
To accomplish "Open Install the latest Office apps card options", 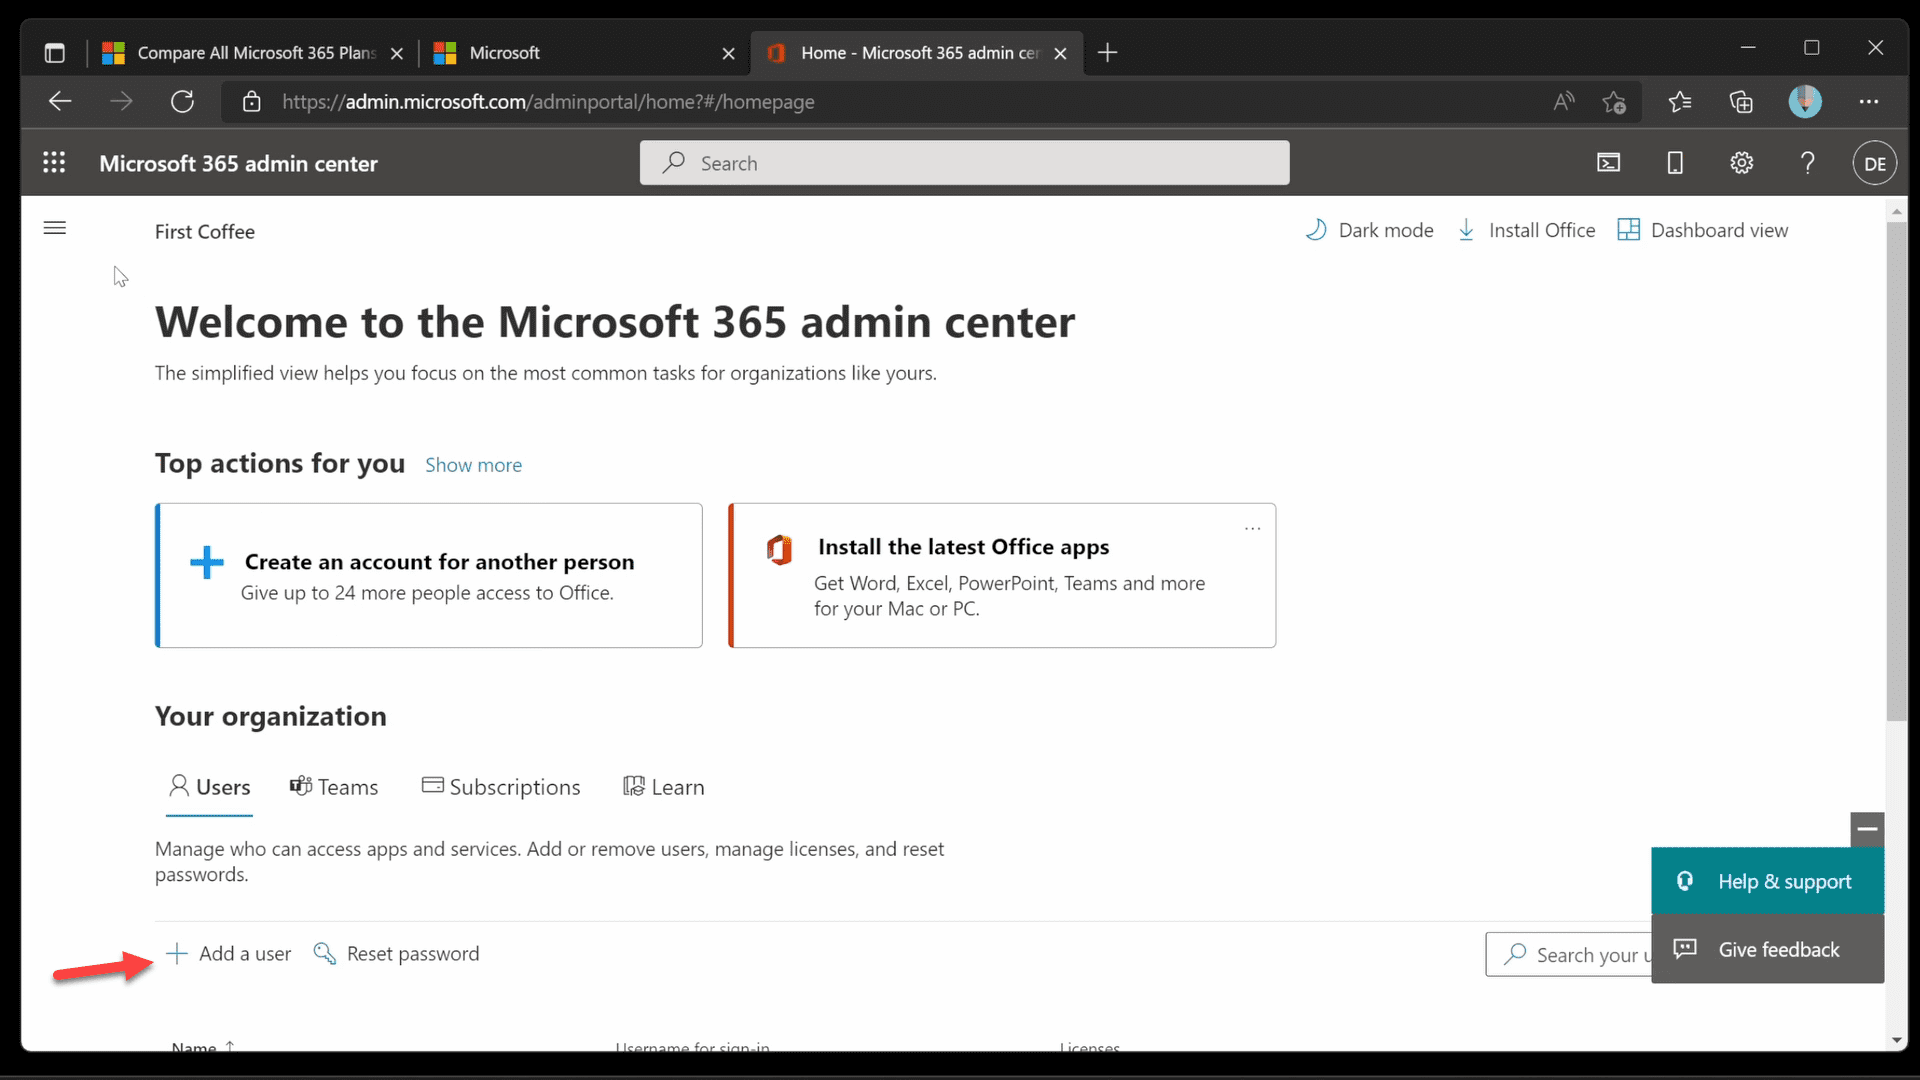I will [1252, 528].
